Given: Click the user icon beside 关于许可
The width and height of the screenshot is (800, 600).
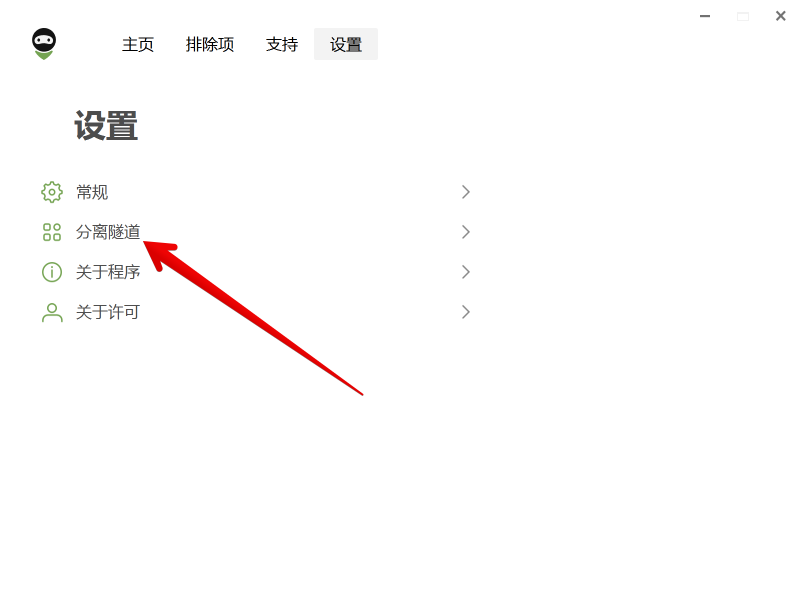Looking at the screenshot, I should coord(52,312).
